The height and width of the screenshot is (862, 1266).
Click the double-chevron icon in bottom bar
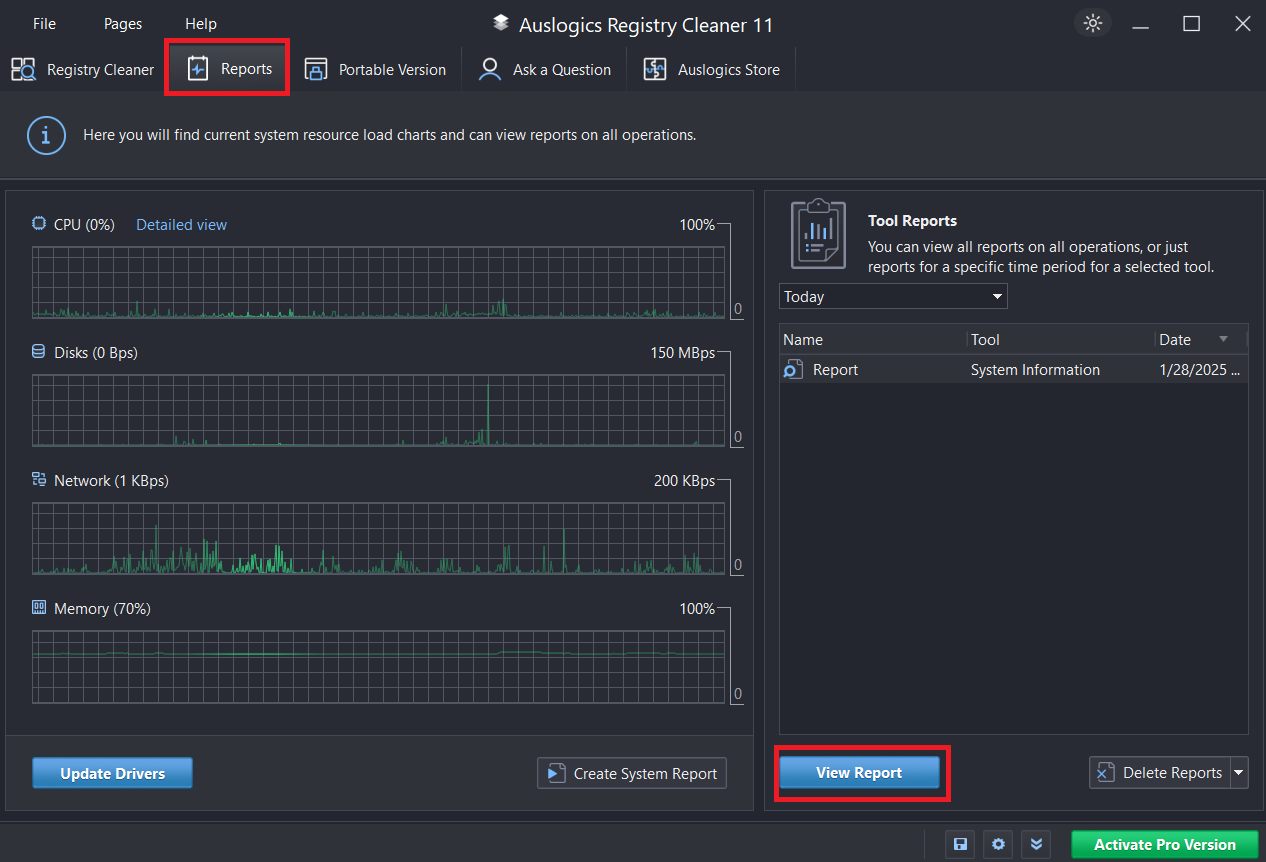1036,844
